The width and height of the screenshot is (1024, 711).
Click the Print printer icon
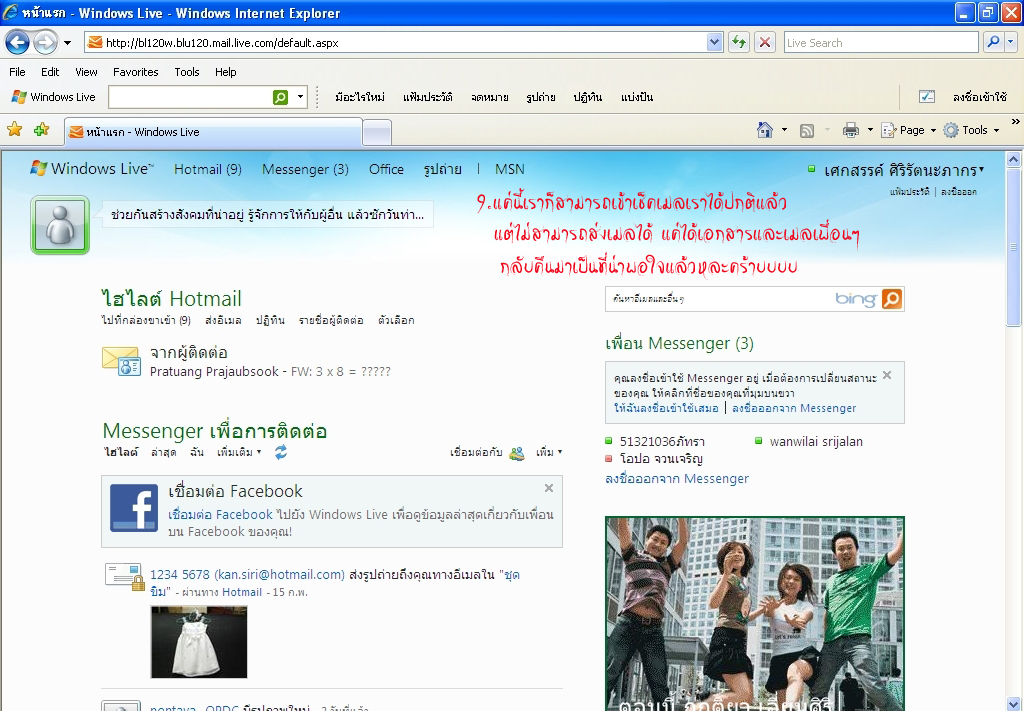[851, 130]
